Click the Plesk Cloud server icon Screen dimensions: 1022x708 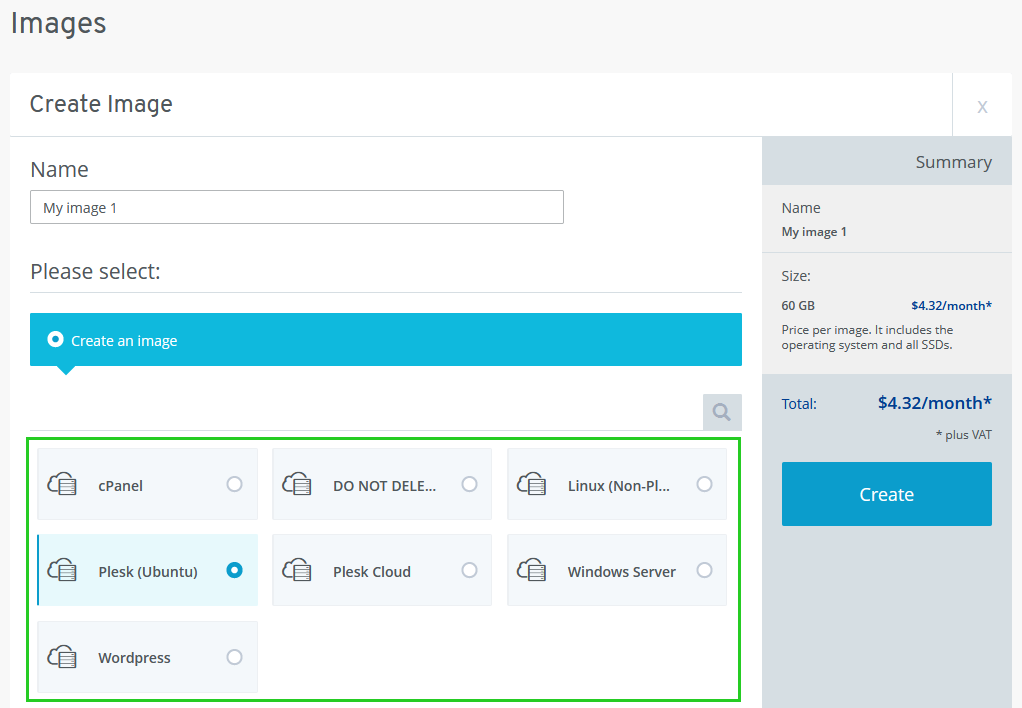click(298, 571)
